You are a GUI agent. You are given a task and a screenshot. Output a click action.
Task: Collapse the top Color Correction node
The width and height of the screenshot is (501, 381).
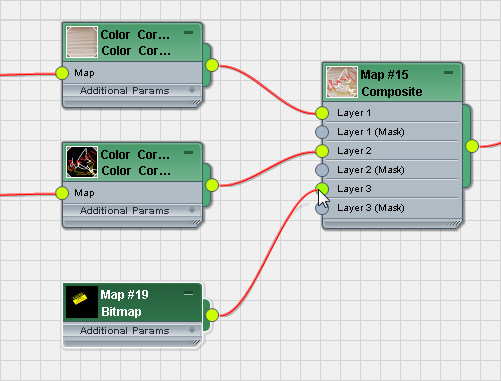coord(188,32)
